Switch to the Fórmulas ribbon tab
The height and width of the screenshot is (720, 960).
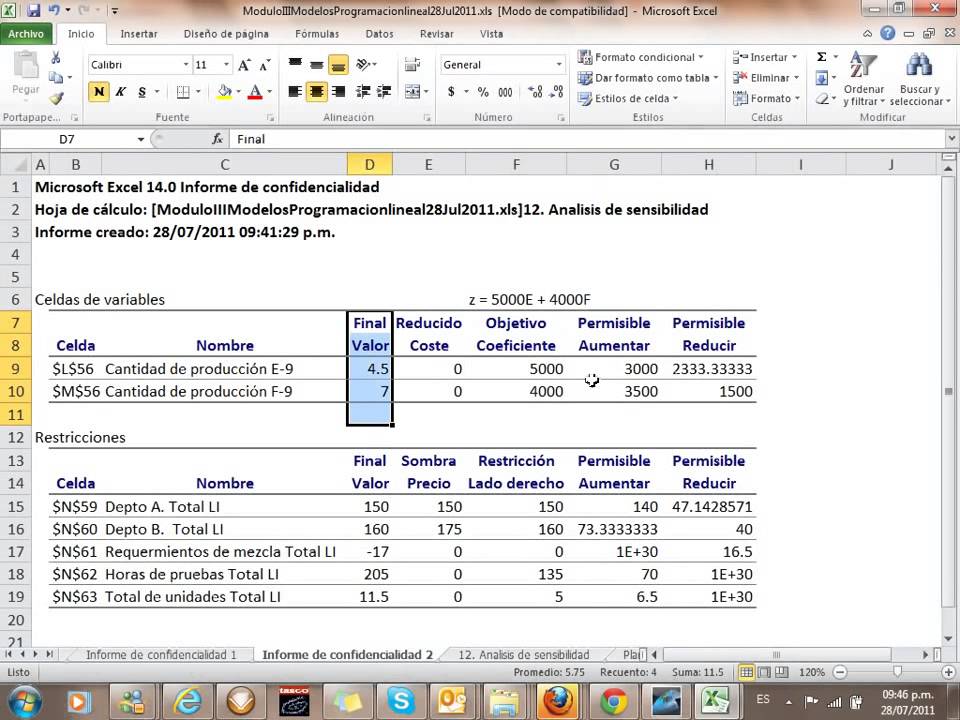click(x=317, y=34)
